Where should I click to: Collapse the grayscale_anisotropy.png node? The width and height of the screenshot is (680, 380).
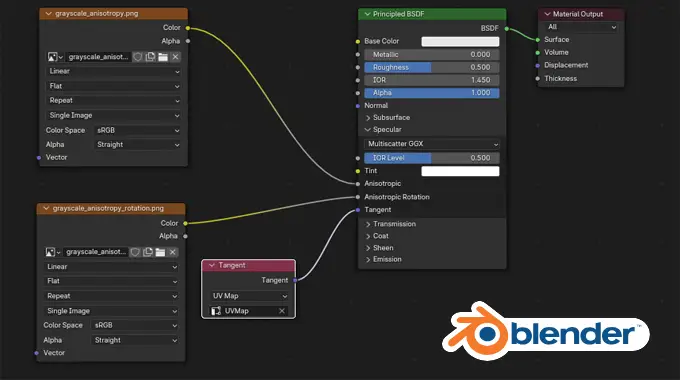tap(49, 13)
